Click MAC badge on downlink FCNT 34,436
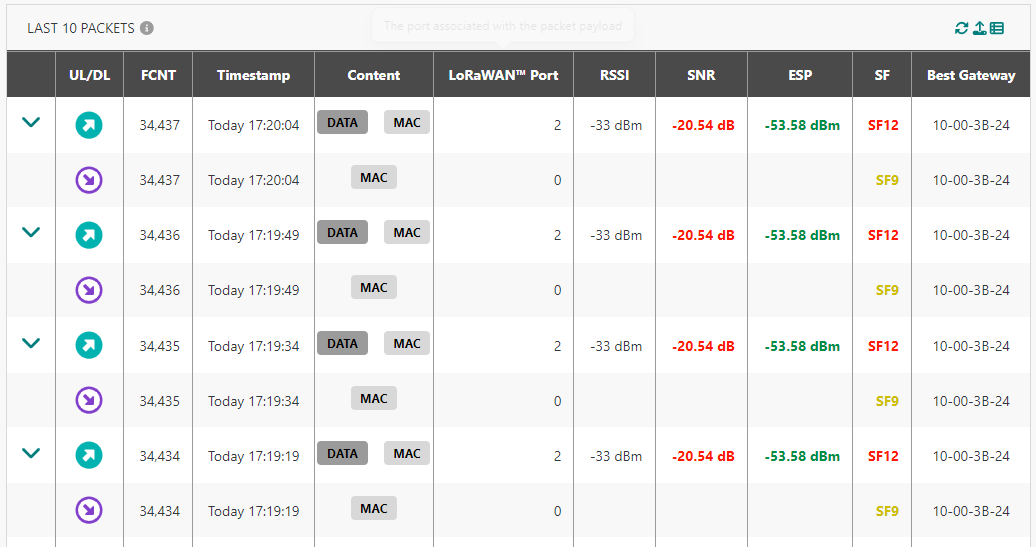Screen dimensions: 1036x547 click(x=374, y=288)
